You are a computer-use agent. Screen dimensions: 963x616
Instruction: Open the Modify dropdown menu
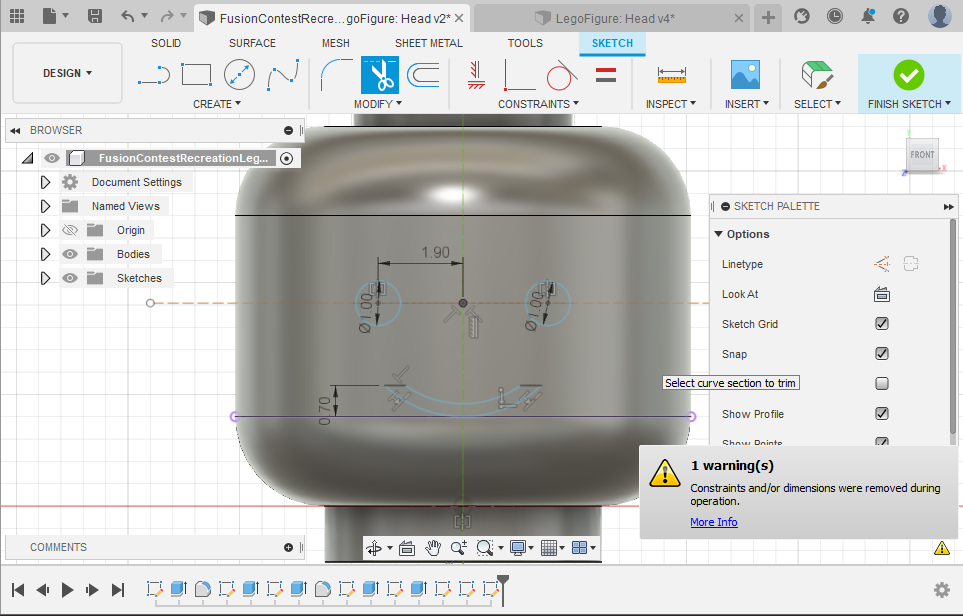click(x=378, y=104)
